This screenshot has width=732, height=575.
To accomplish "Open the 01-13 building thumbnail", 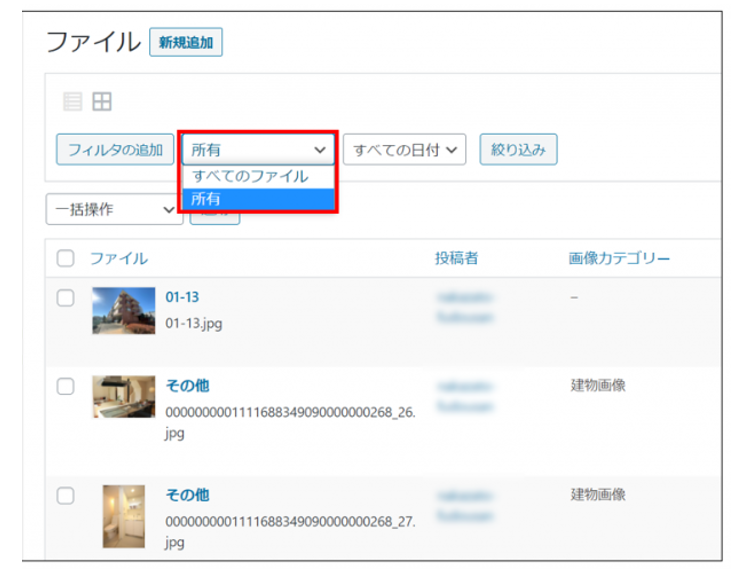I will coord(123,310).
